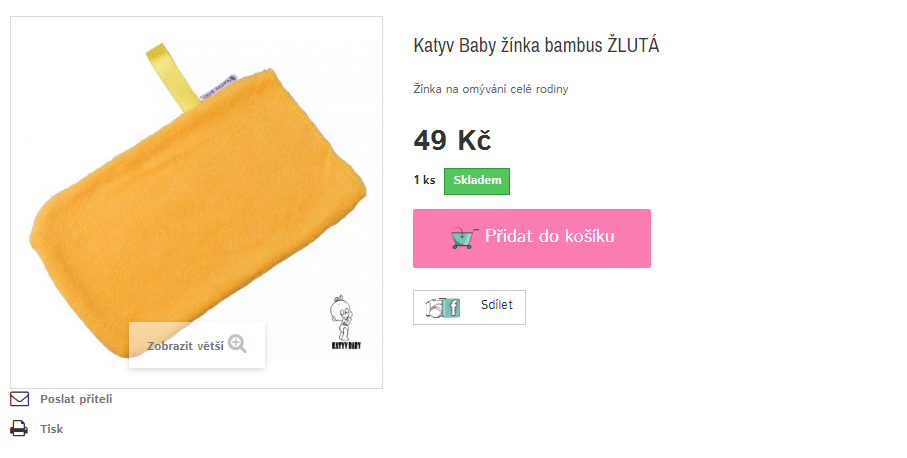Click the magnifier zoom icon
Viewport: 907px width, 458px height.
point(237,344)
